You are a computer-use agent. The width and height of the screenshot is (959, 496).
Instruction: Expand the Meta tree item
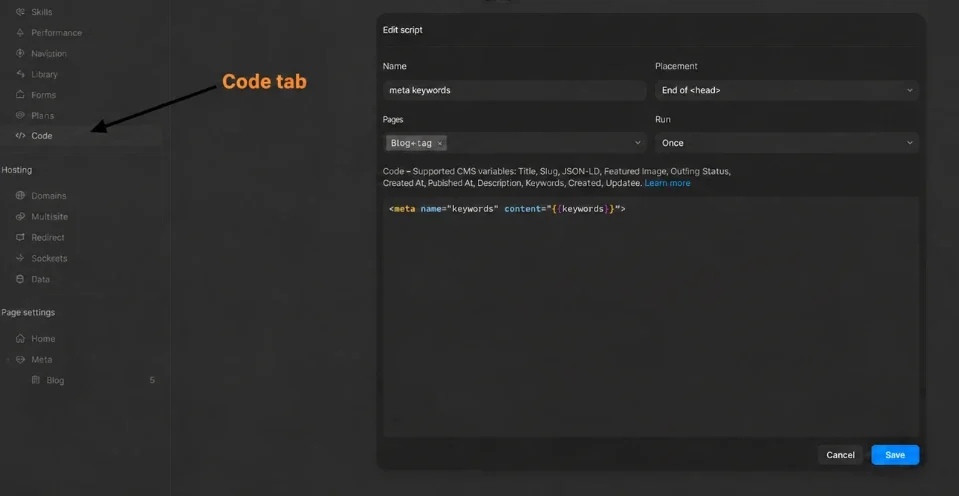pyautogui.click(x=8, y=360)
